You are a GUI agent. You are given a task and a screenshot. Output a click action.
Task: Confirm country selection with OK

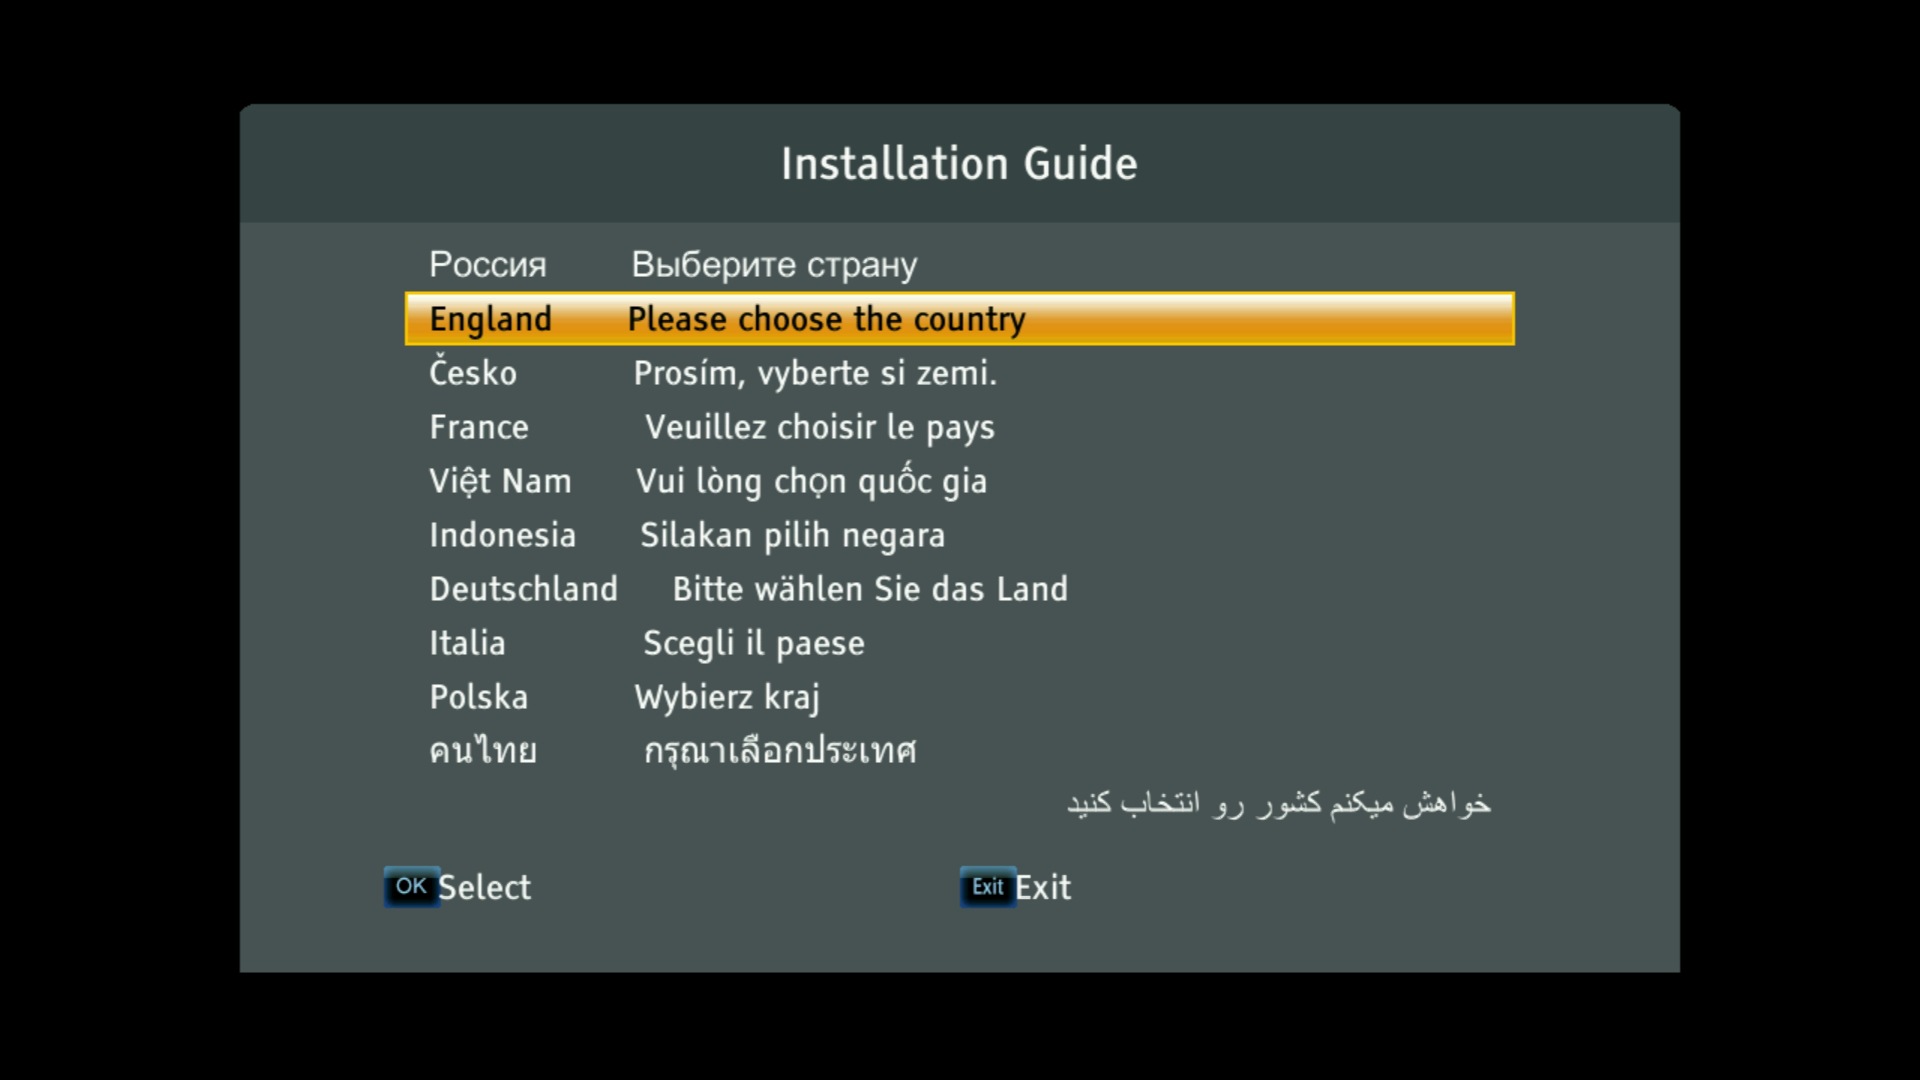coord(410,886)
